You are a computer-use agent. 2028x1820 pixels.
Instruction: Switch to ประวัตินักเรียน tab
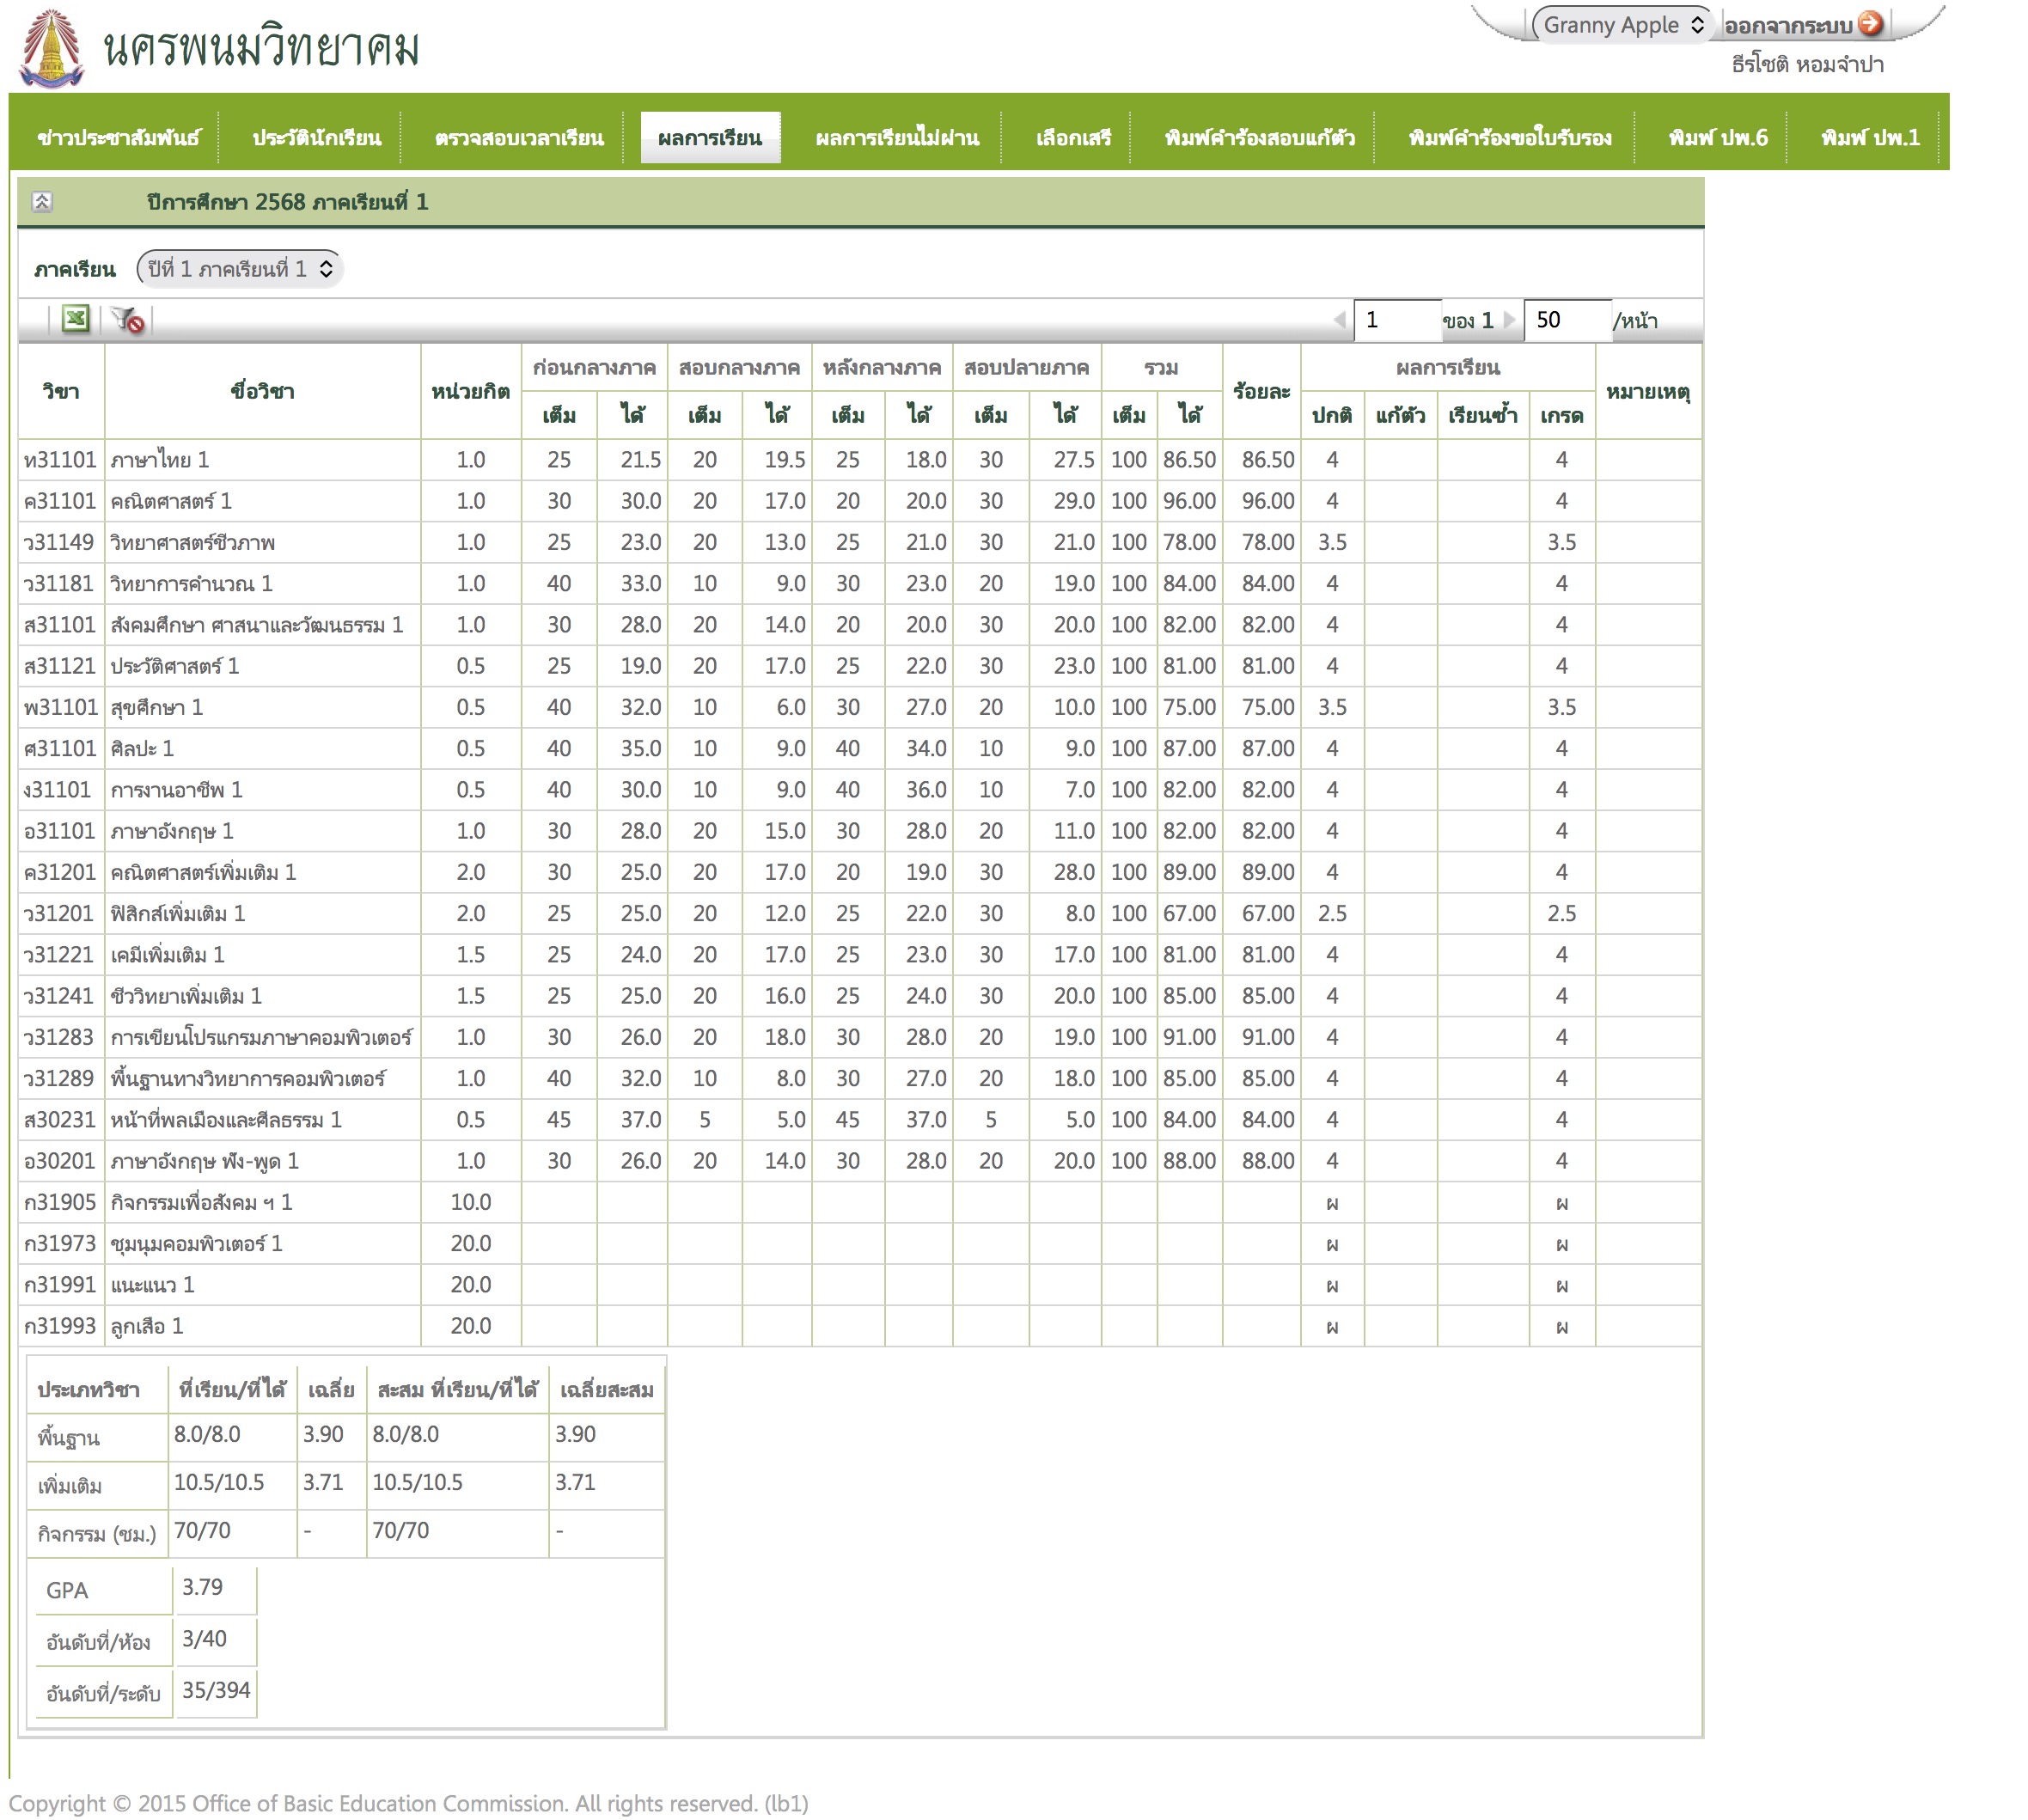pos(316,138)
